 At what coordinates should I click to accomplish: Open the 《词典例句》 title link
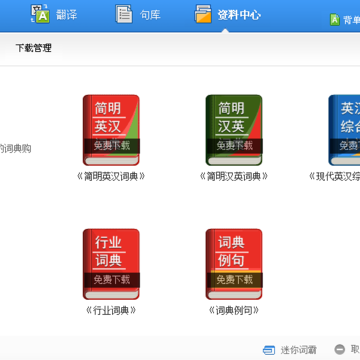[234, 311]
